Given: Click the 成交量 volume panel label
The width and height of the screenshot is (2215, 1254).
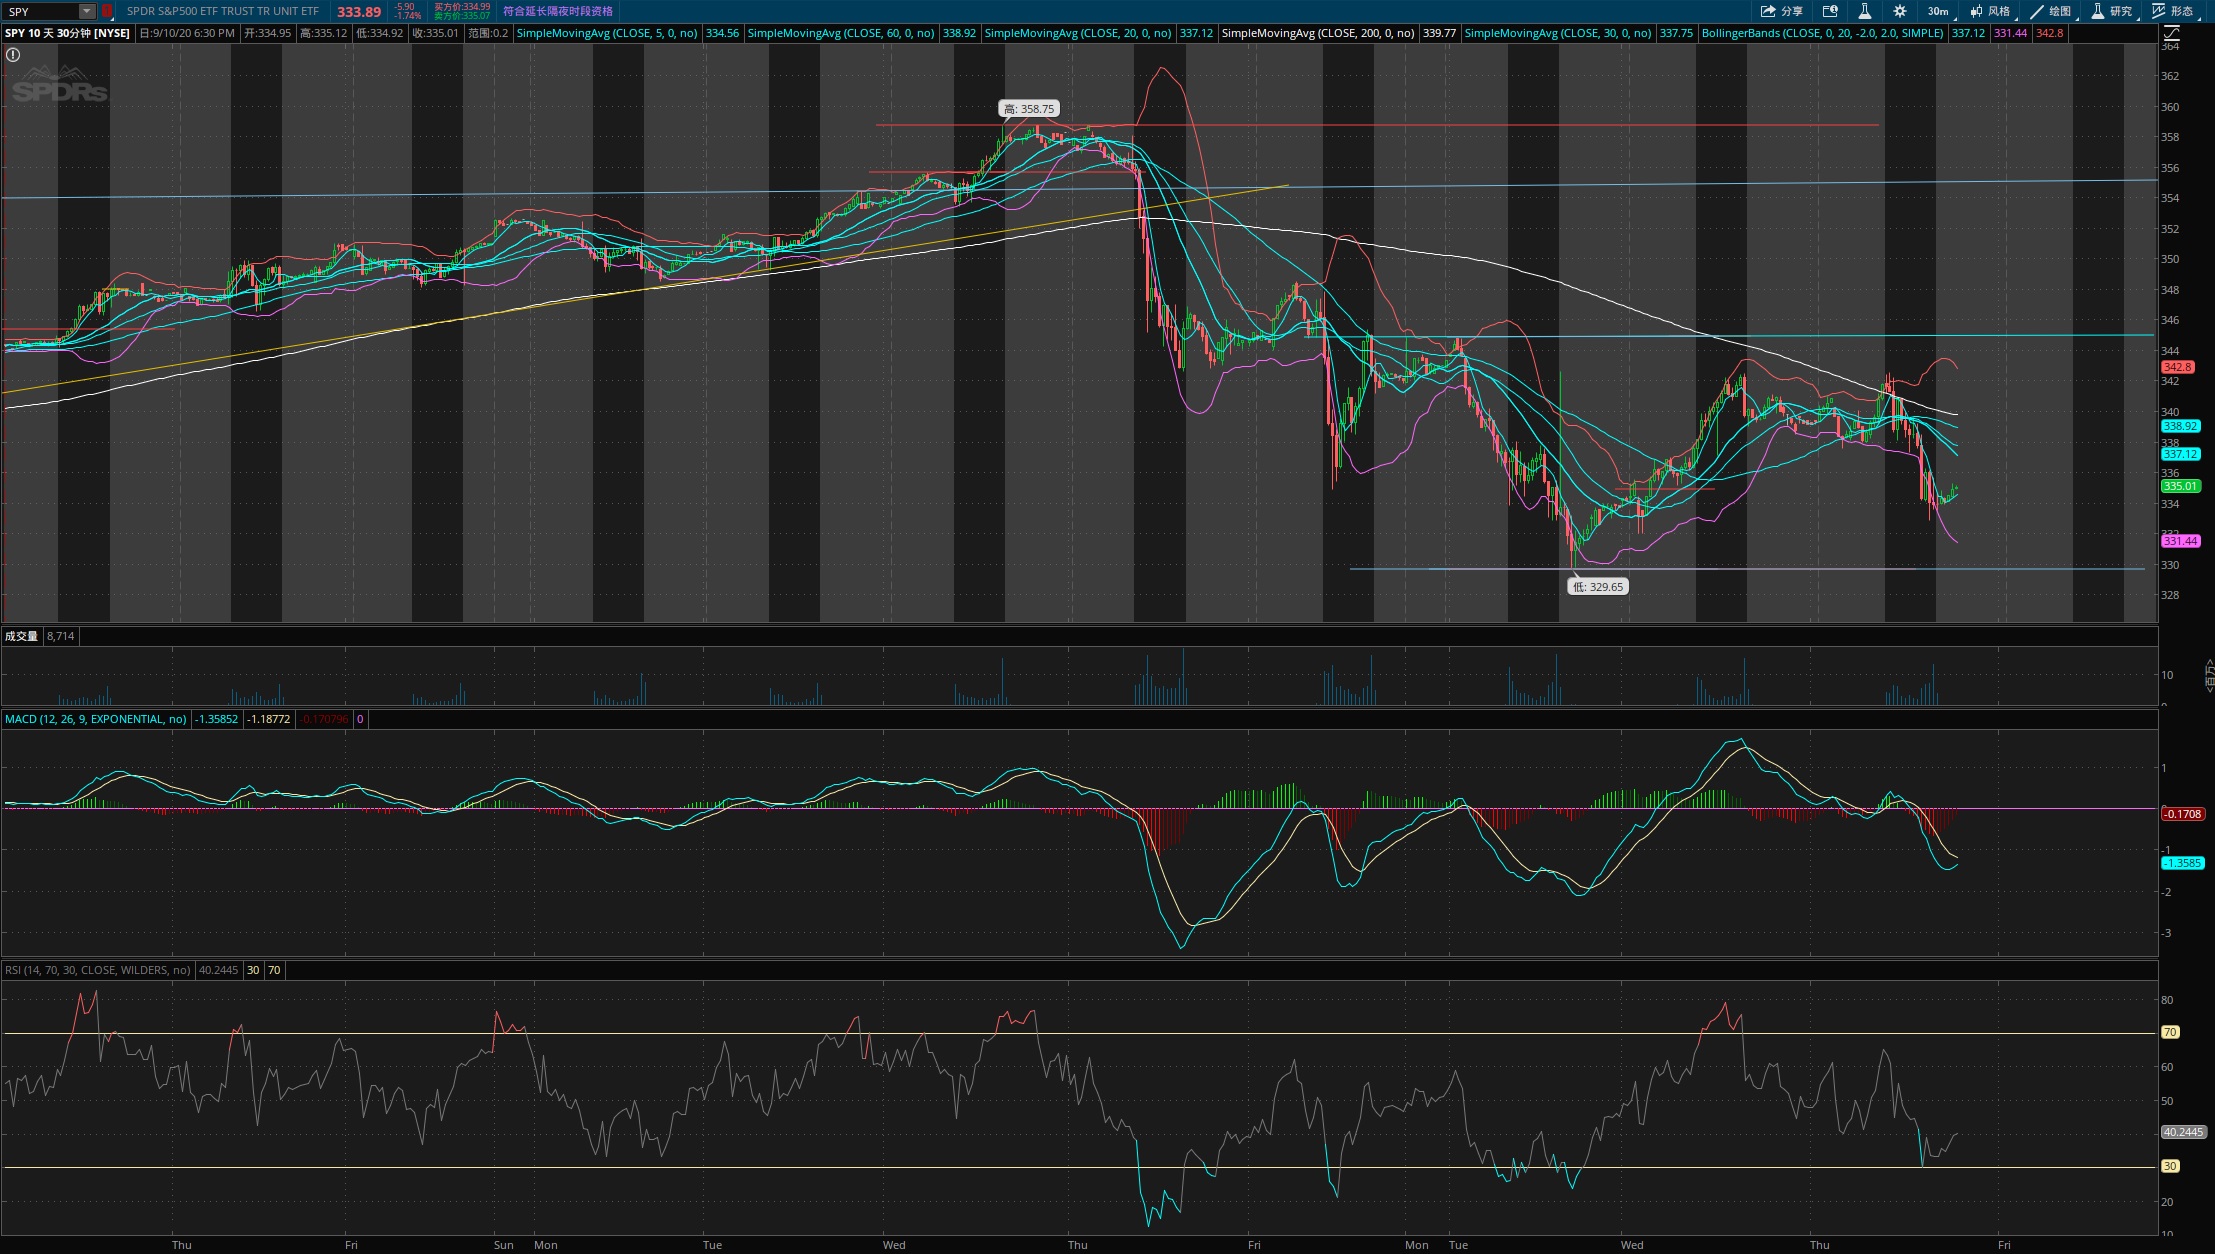Looking at the screenshot, I should pos(21,636).
